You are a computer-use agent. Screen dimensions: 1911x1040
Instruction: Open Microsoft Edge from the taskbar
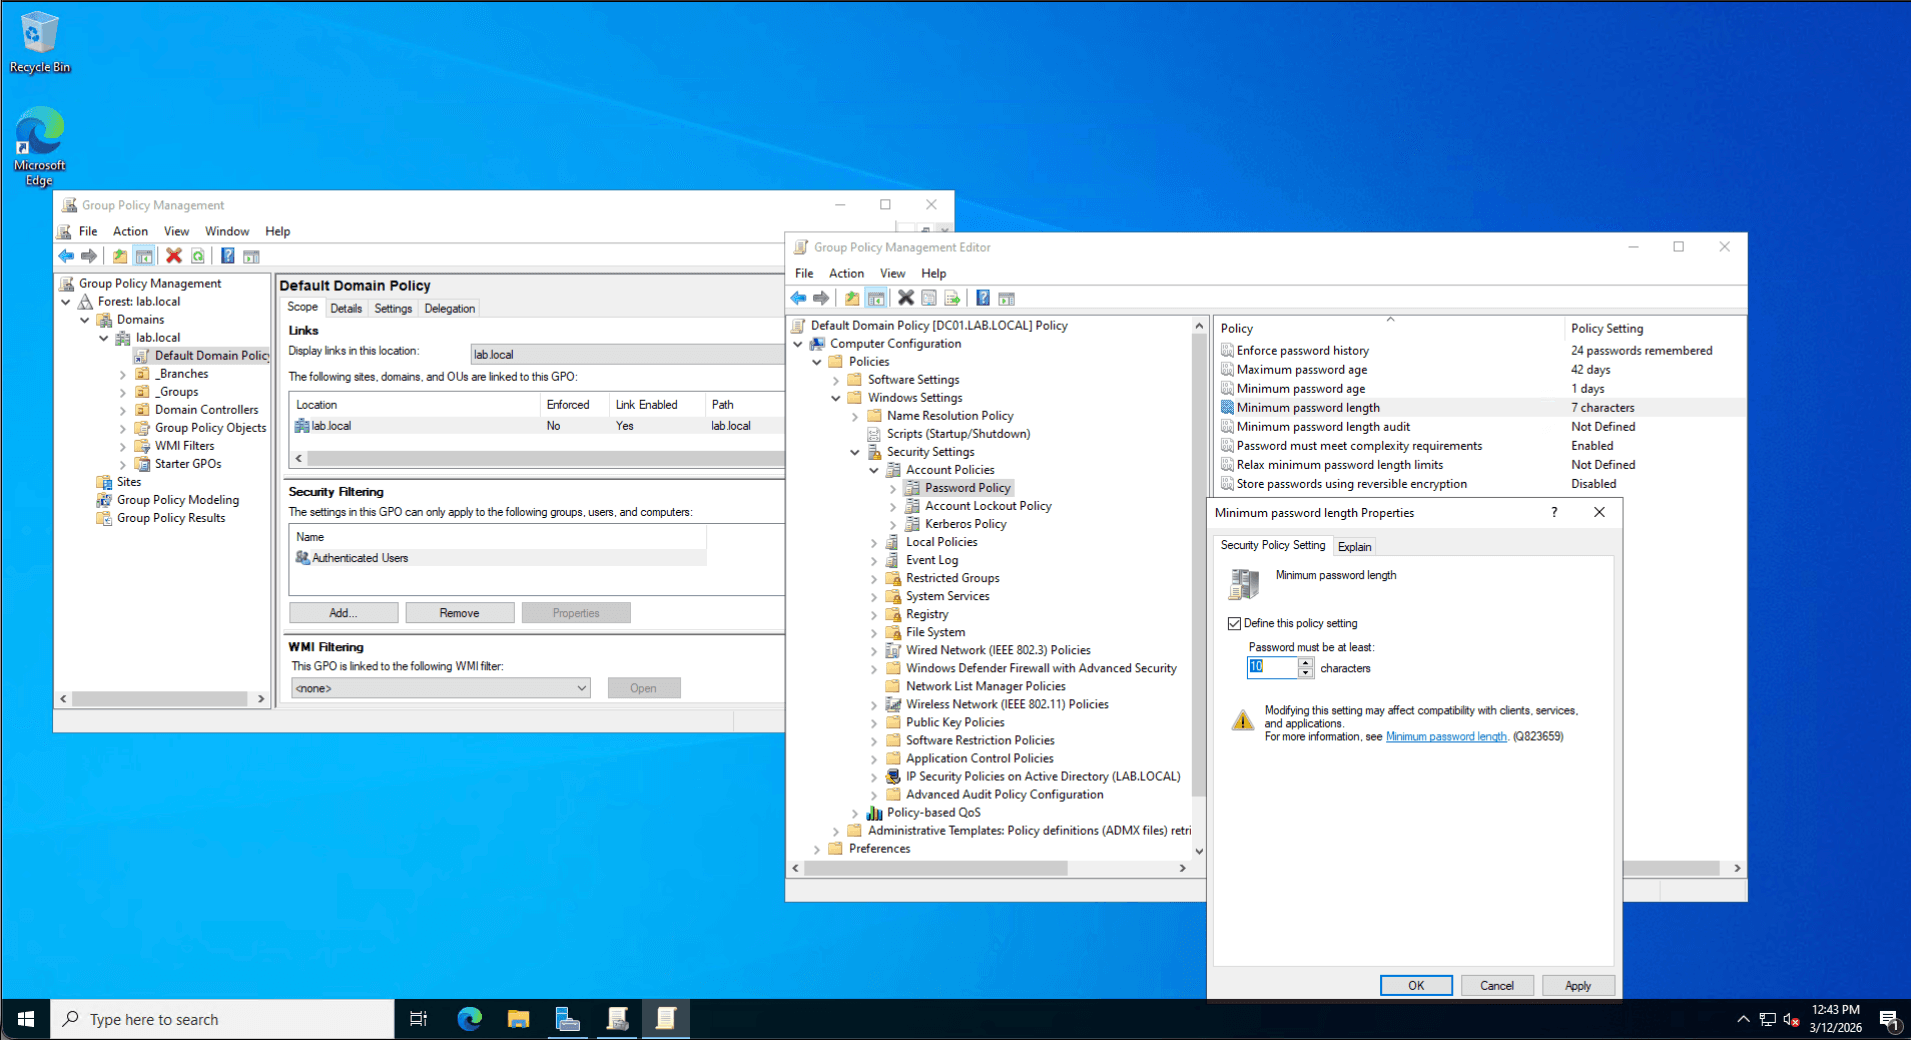(x=469, y=1019)
